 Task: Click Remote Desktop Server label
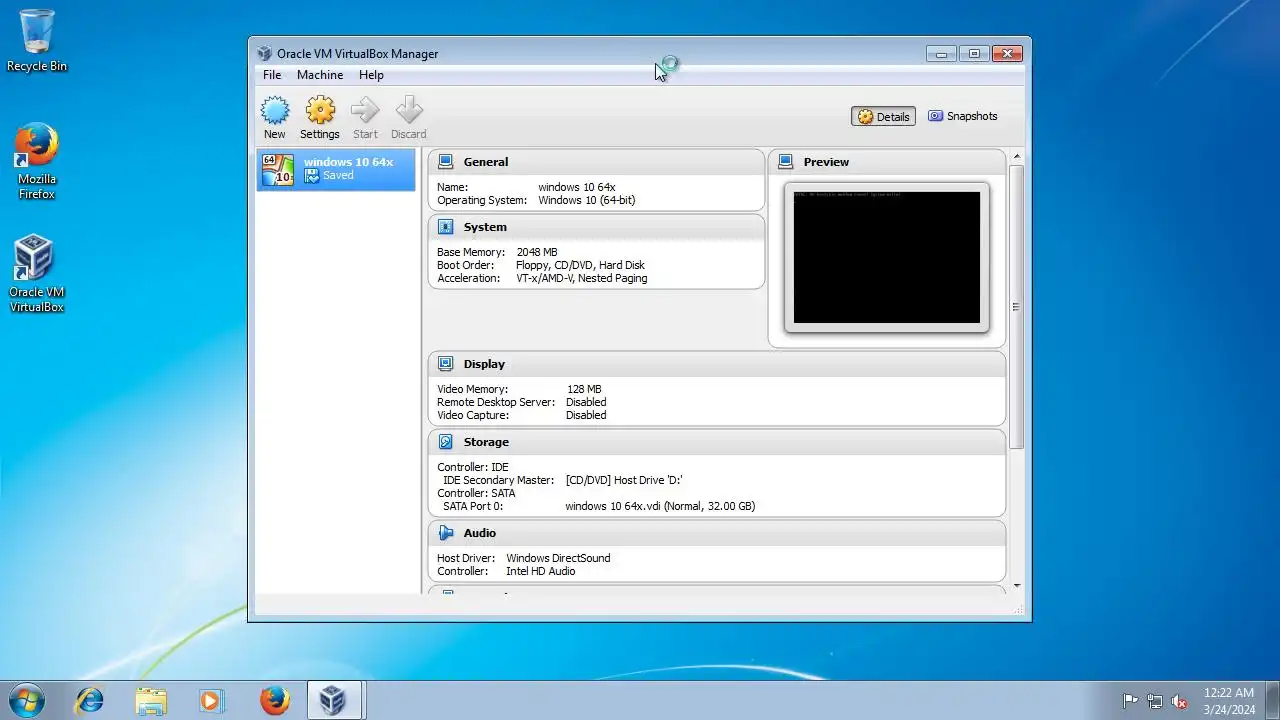pos(496,402)
